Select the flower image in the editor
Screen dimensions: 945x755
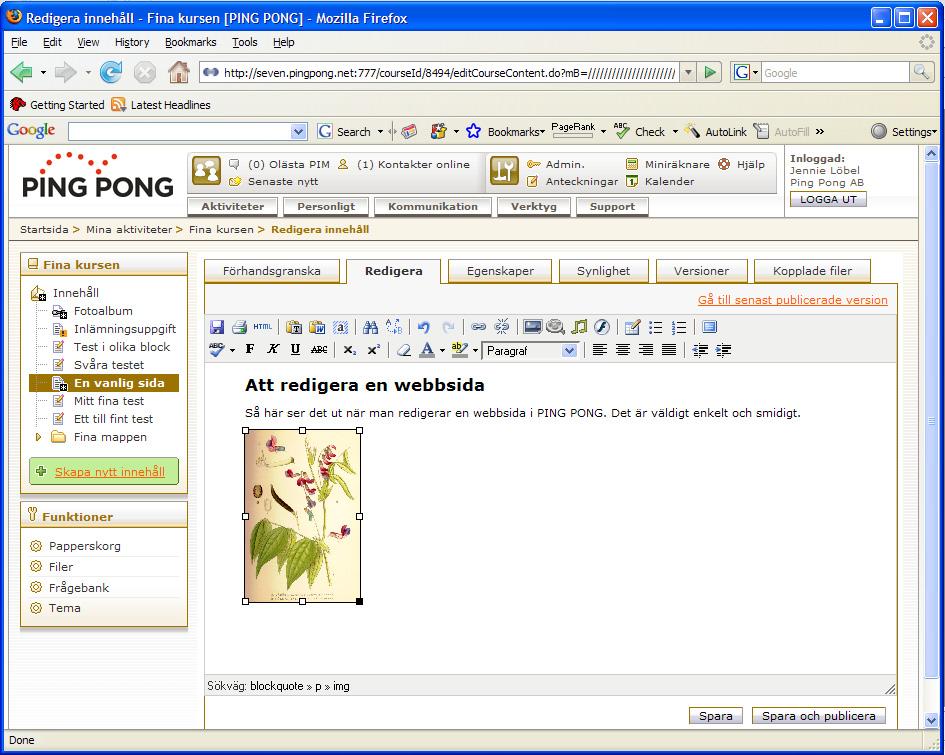[x=303, y=516]
